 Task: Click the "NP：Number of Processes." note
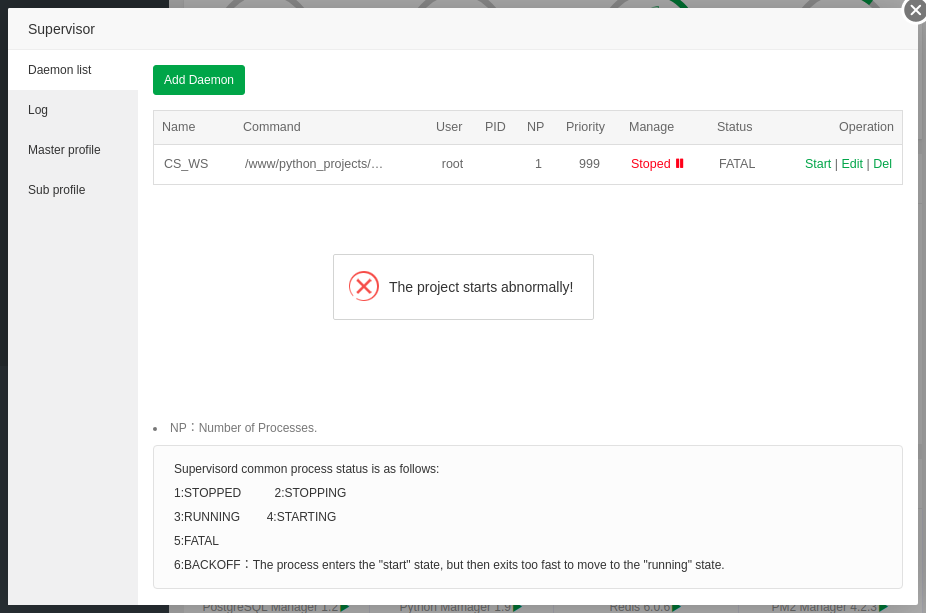point(243,428)
